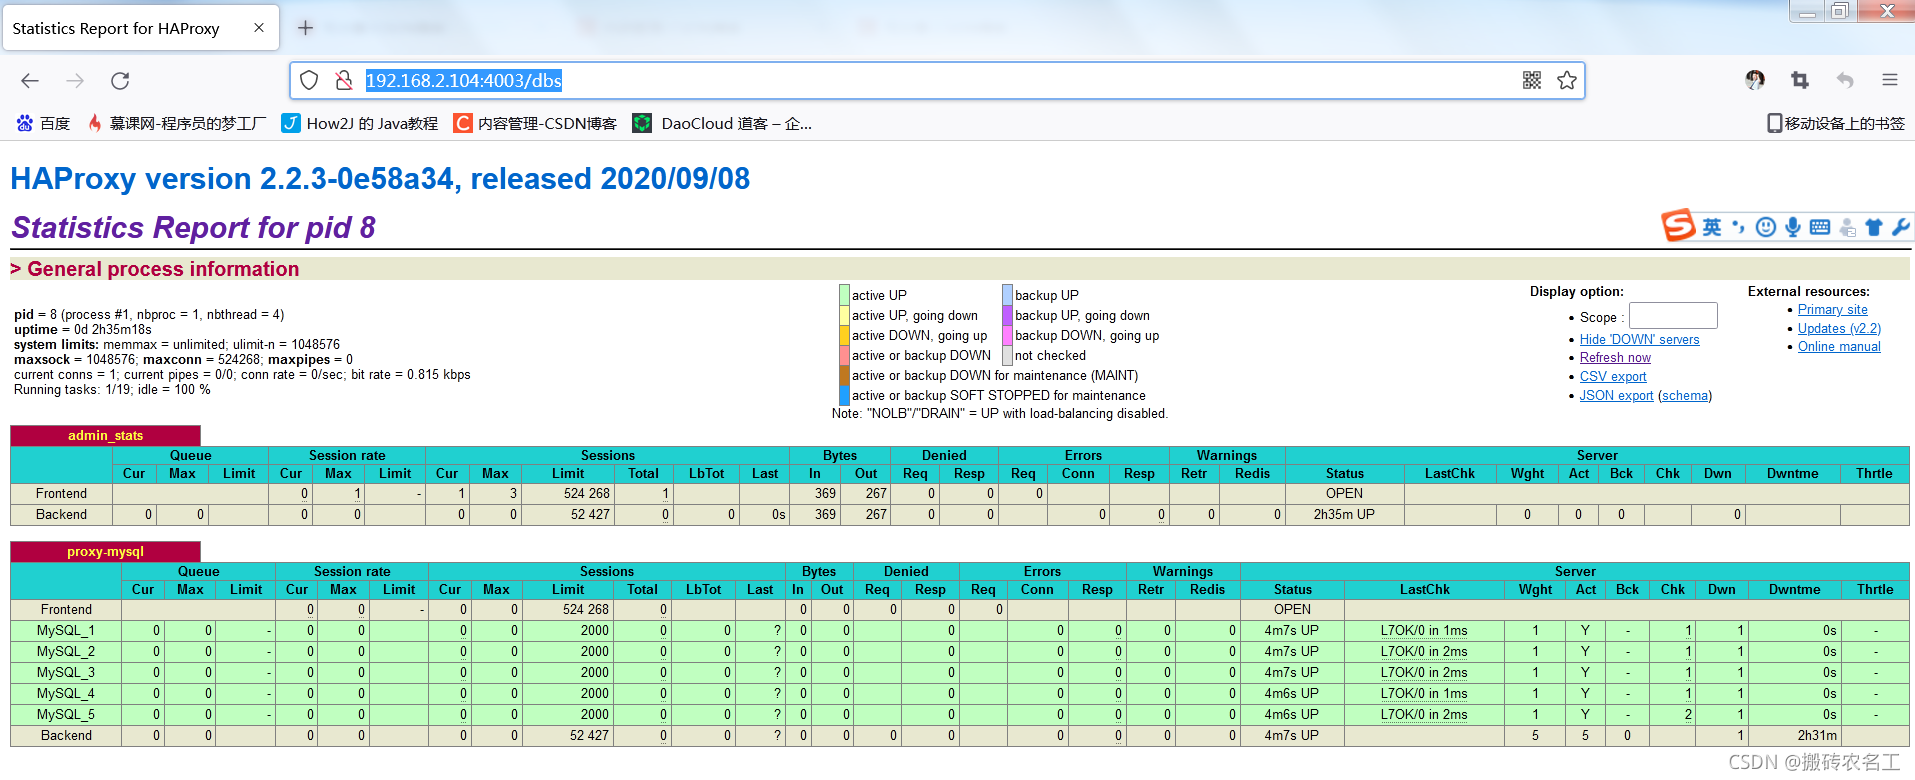Click the 'active or backup DOWN' red swatch

click(844, 355)
